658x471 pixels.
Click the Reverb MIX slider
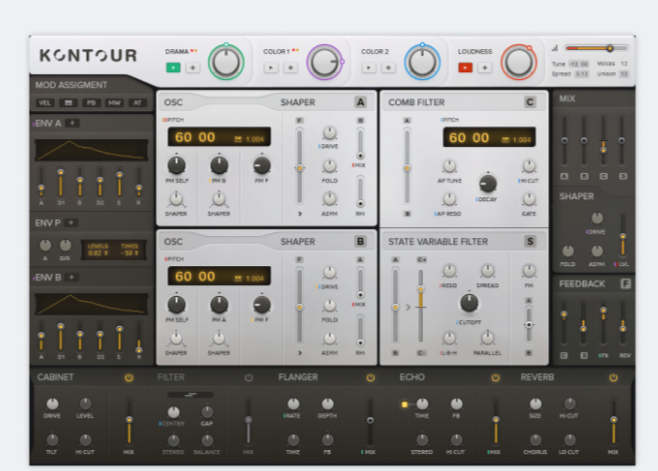point(614,421)
